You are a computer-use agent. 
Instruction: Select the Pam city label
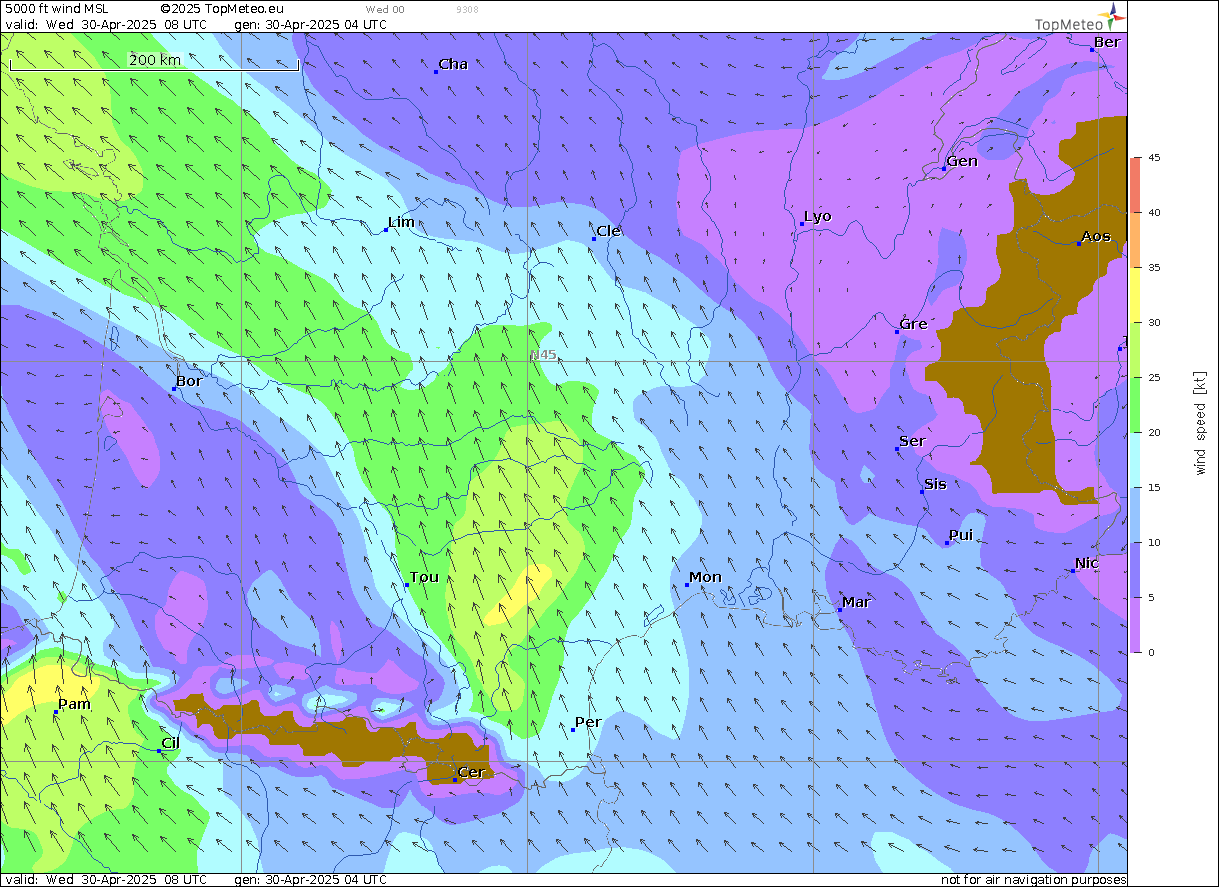(x=74, y=704)
